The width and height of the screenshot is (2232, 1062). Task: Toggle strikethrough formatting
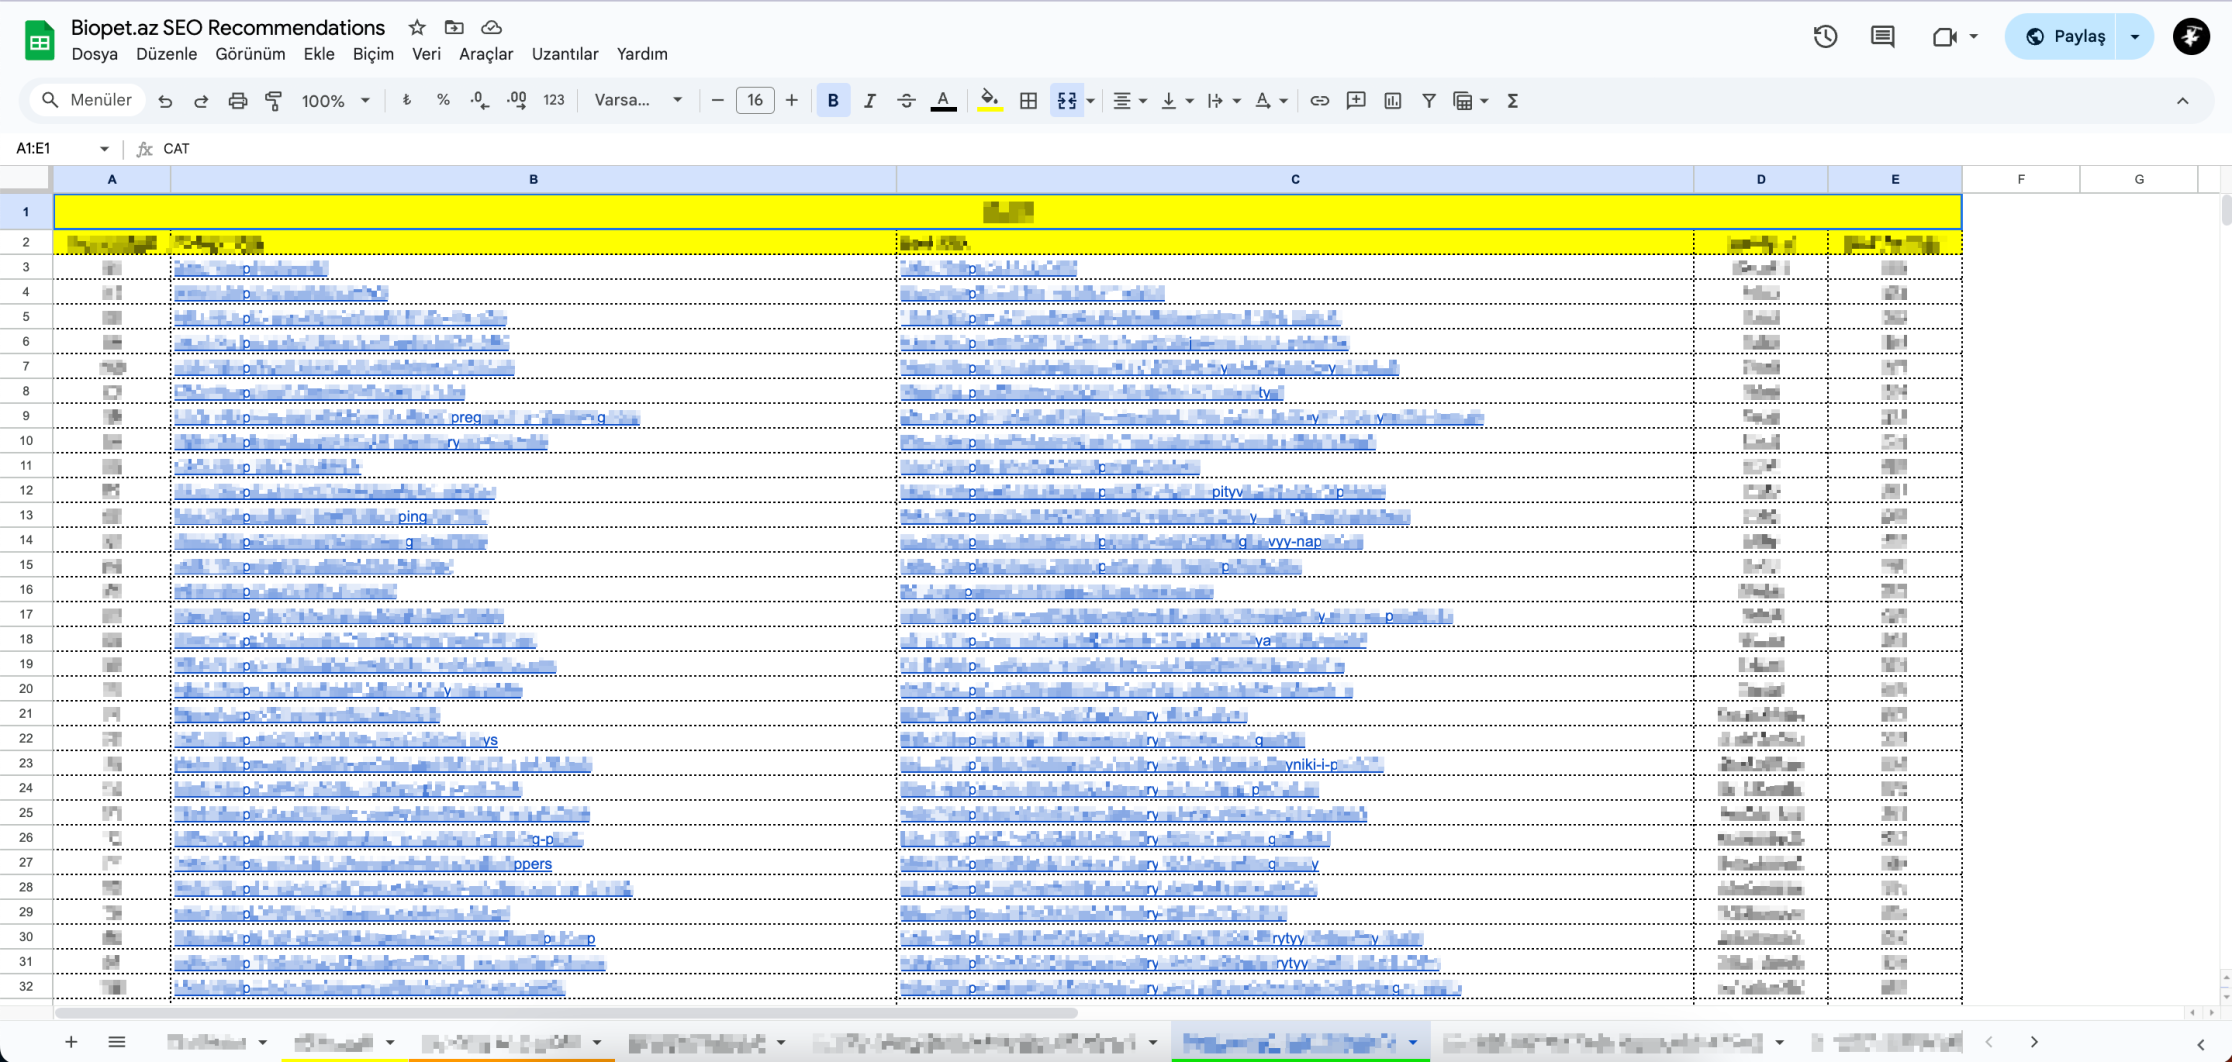coord(906,101)
